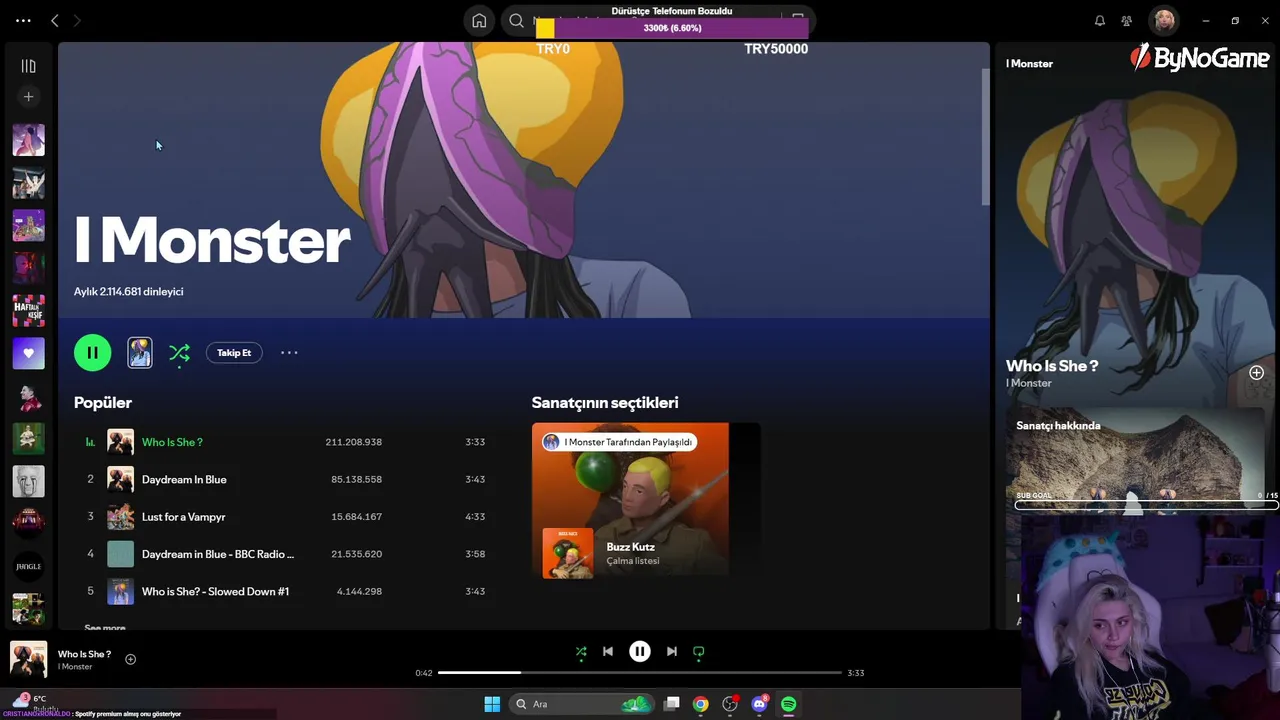Open Discord from the taskbar
This screenshot has height=720, width=1280.
tap(759, 704)
